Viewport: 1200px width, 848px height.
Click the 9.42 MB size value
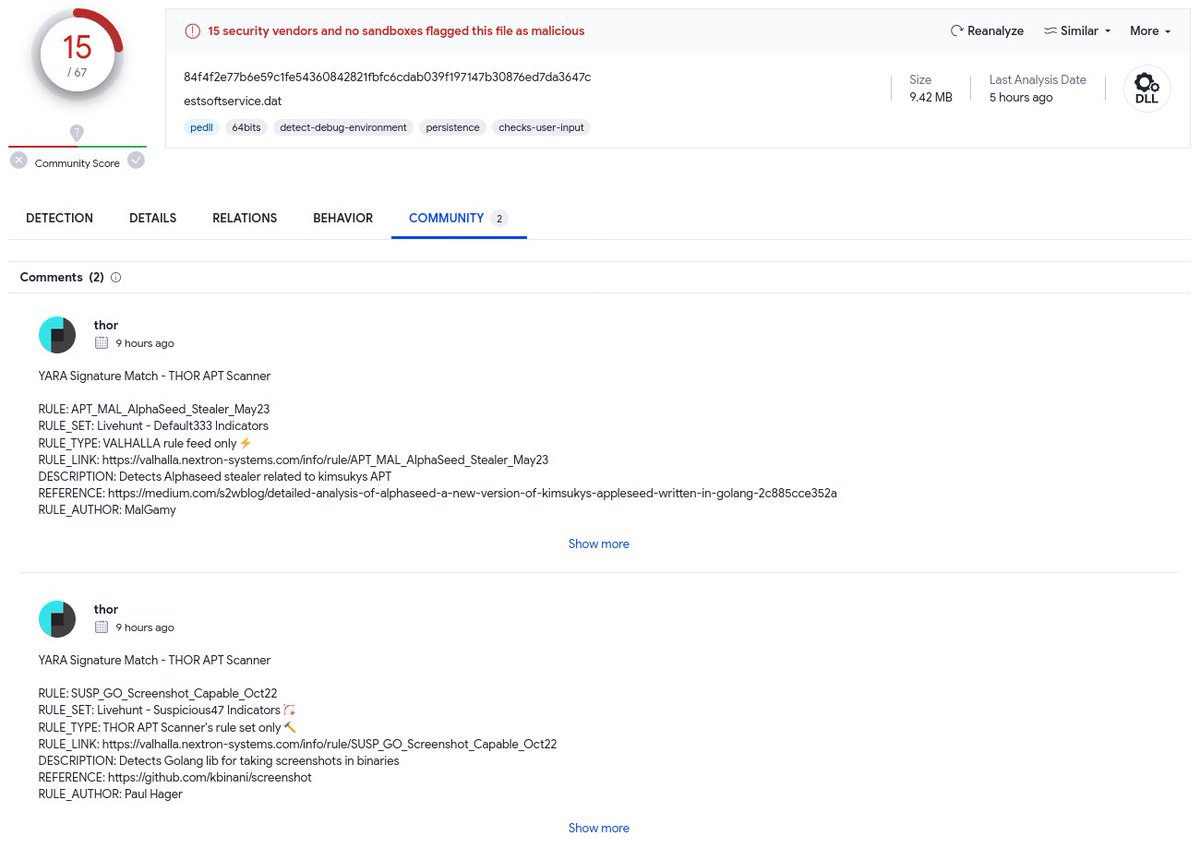click(x=930, y=97)
